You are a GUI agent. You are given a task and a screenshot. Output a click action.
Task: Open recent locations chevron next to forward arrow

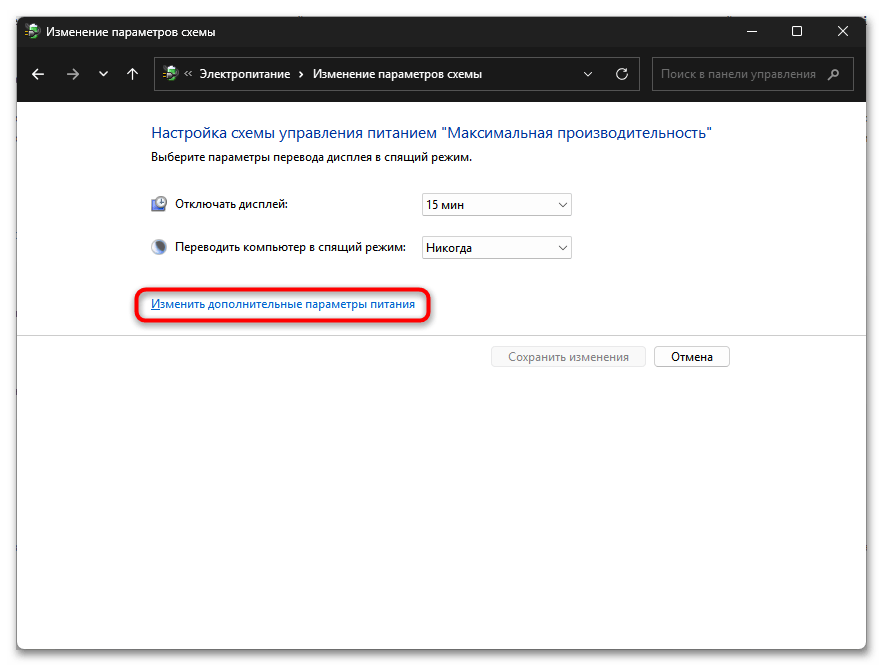[x=103, y=74]
